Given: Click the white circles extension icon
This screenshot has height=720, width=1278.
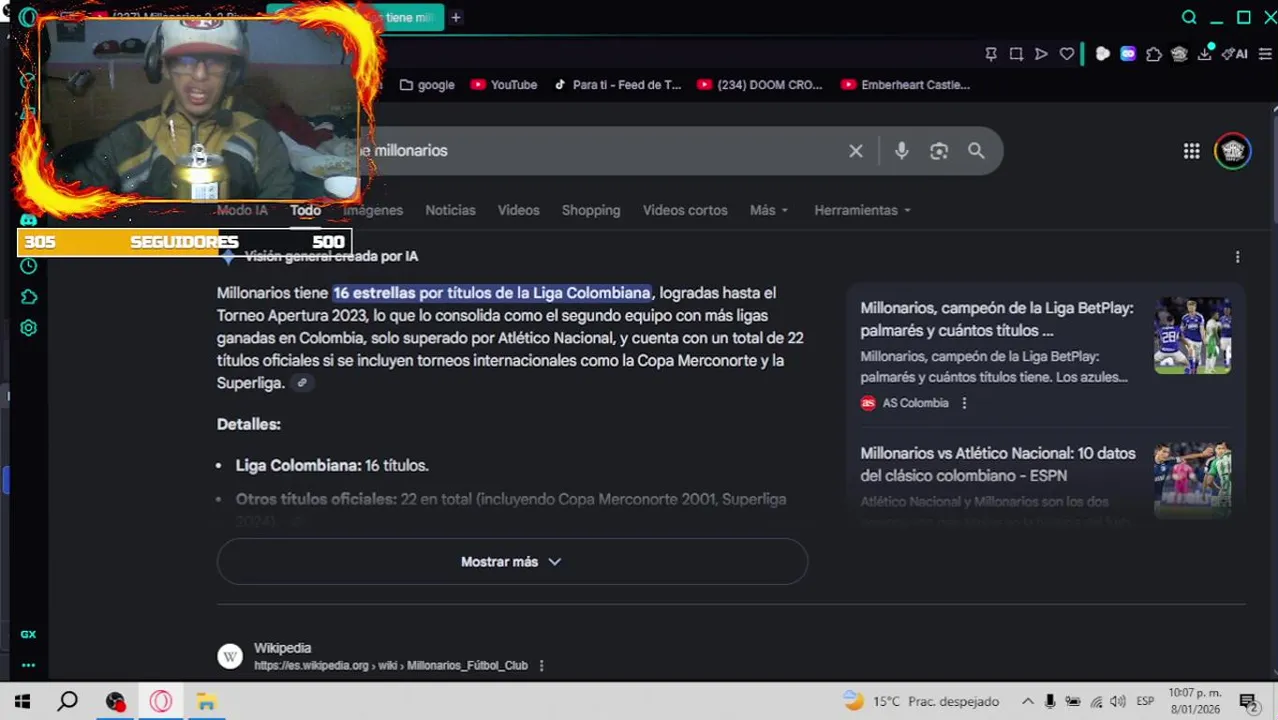Looking at the screenshot, I should 1102,54.
